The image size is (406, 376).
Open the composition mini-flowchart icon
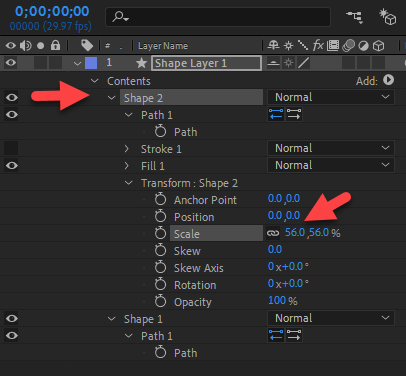[x=354, y=17]
